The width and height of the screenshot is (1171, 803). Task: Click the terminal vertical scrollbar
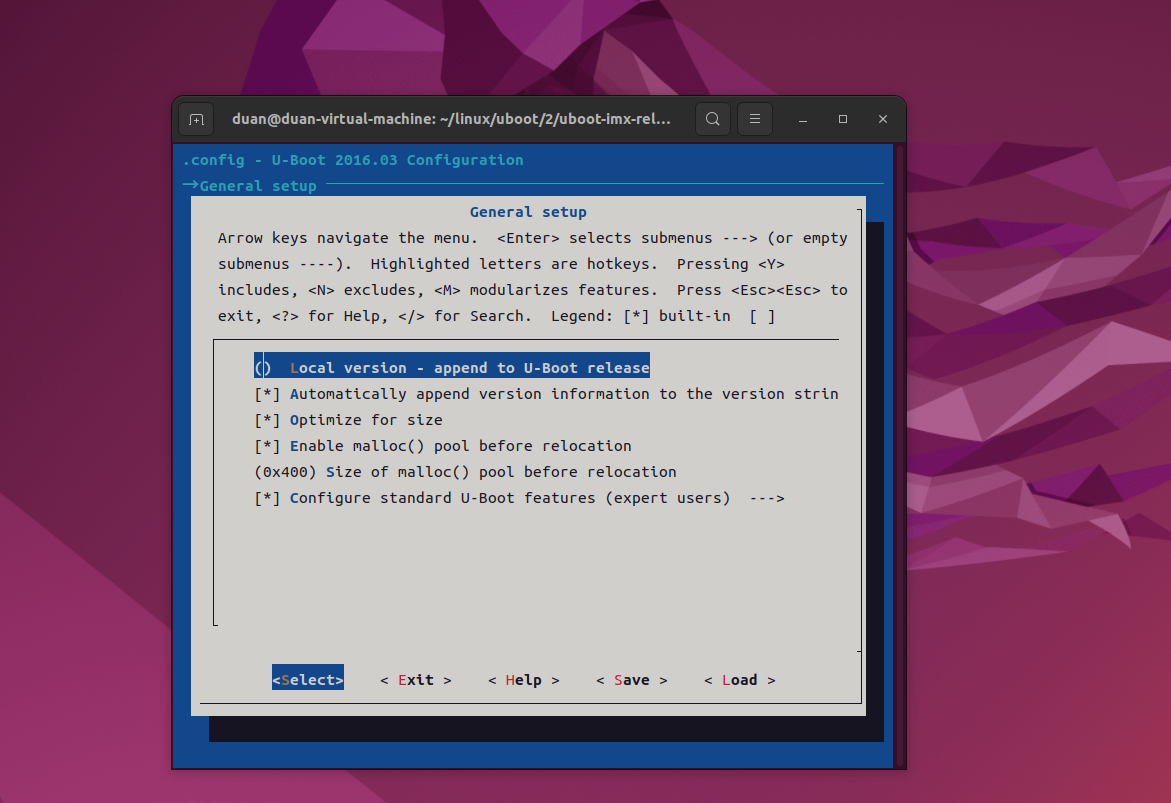click(900, 456)
